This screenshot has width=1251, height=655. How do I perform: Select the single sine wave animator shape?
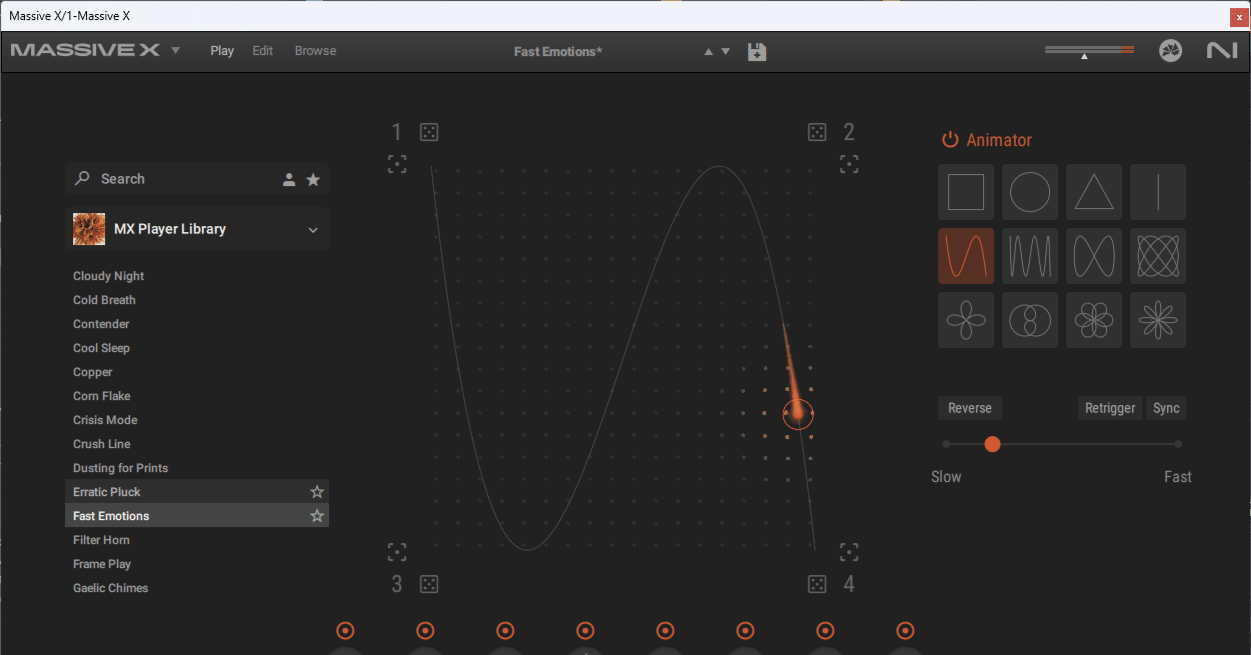point(966,256)
